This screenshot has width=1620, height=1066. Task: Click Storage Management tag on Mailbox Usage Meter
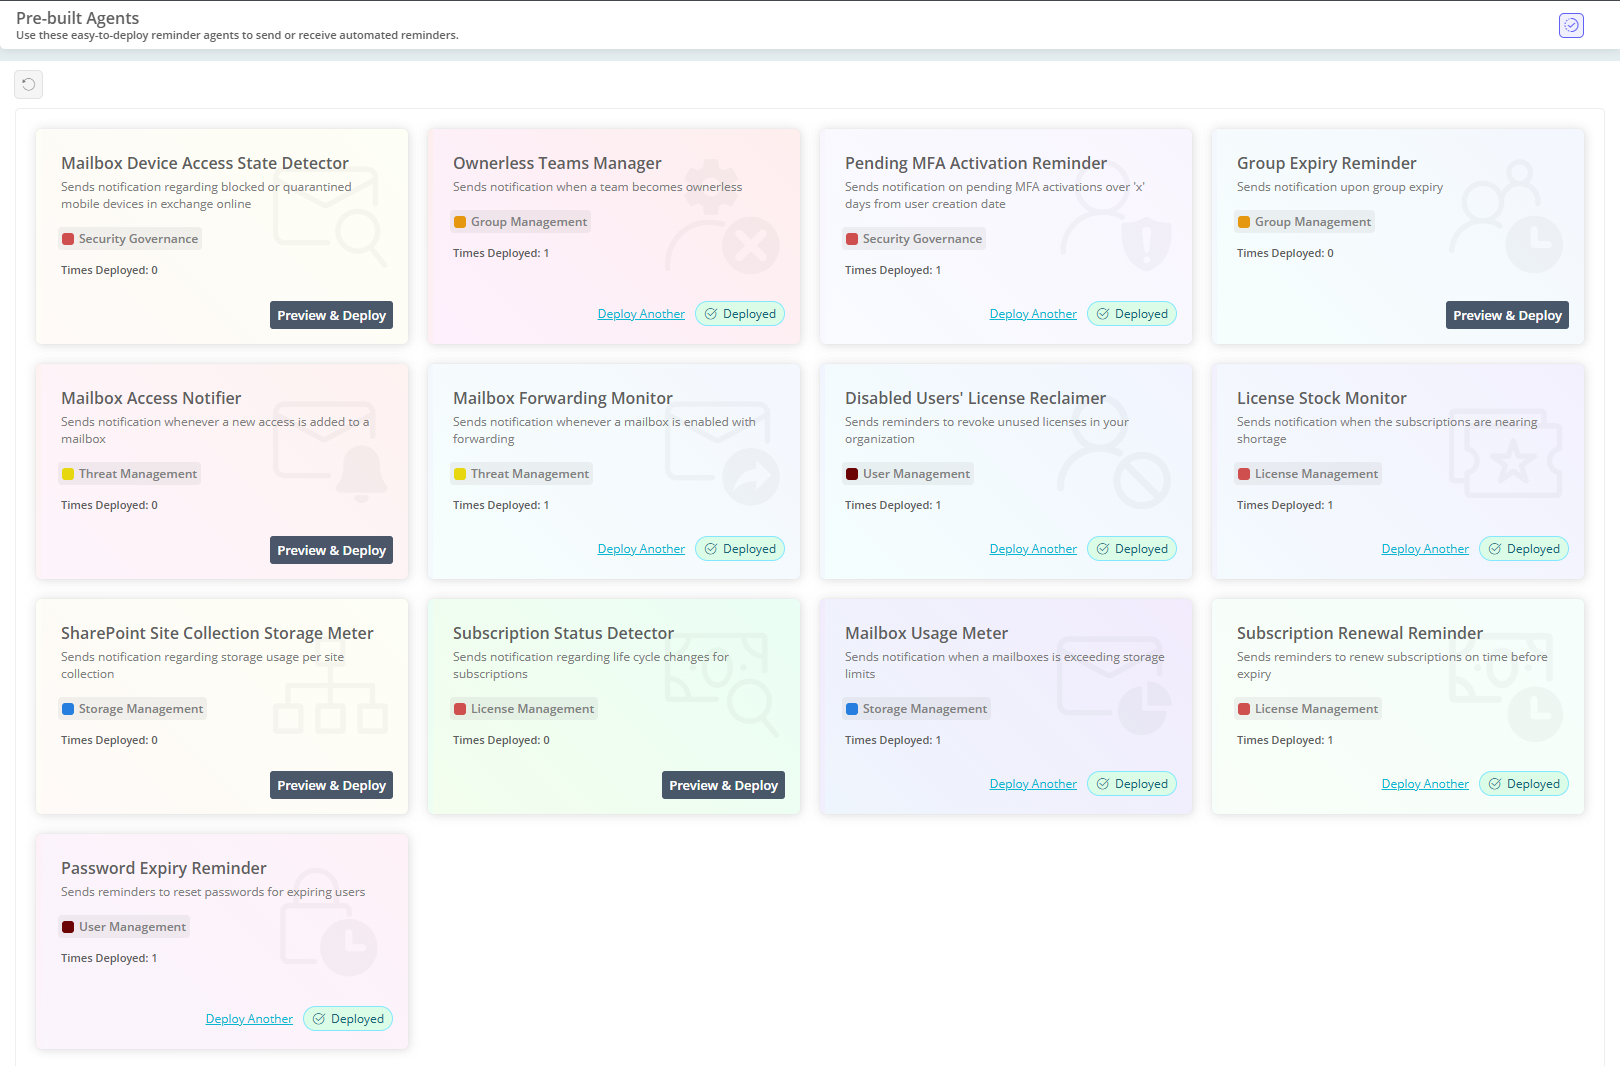pos(917,709)
